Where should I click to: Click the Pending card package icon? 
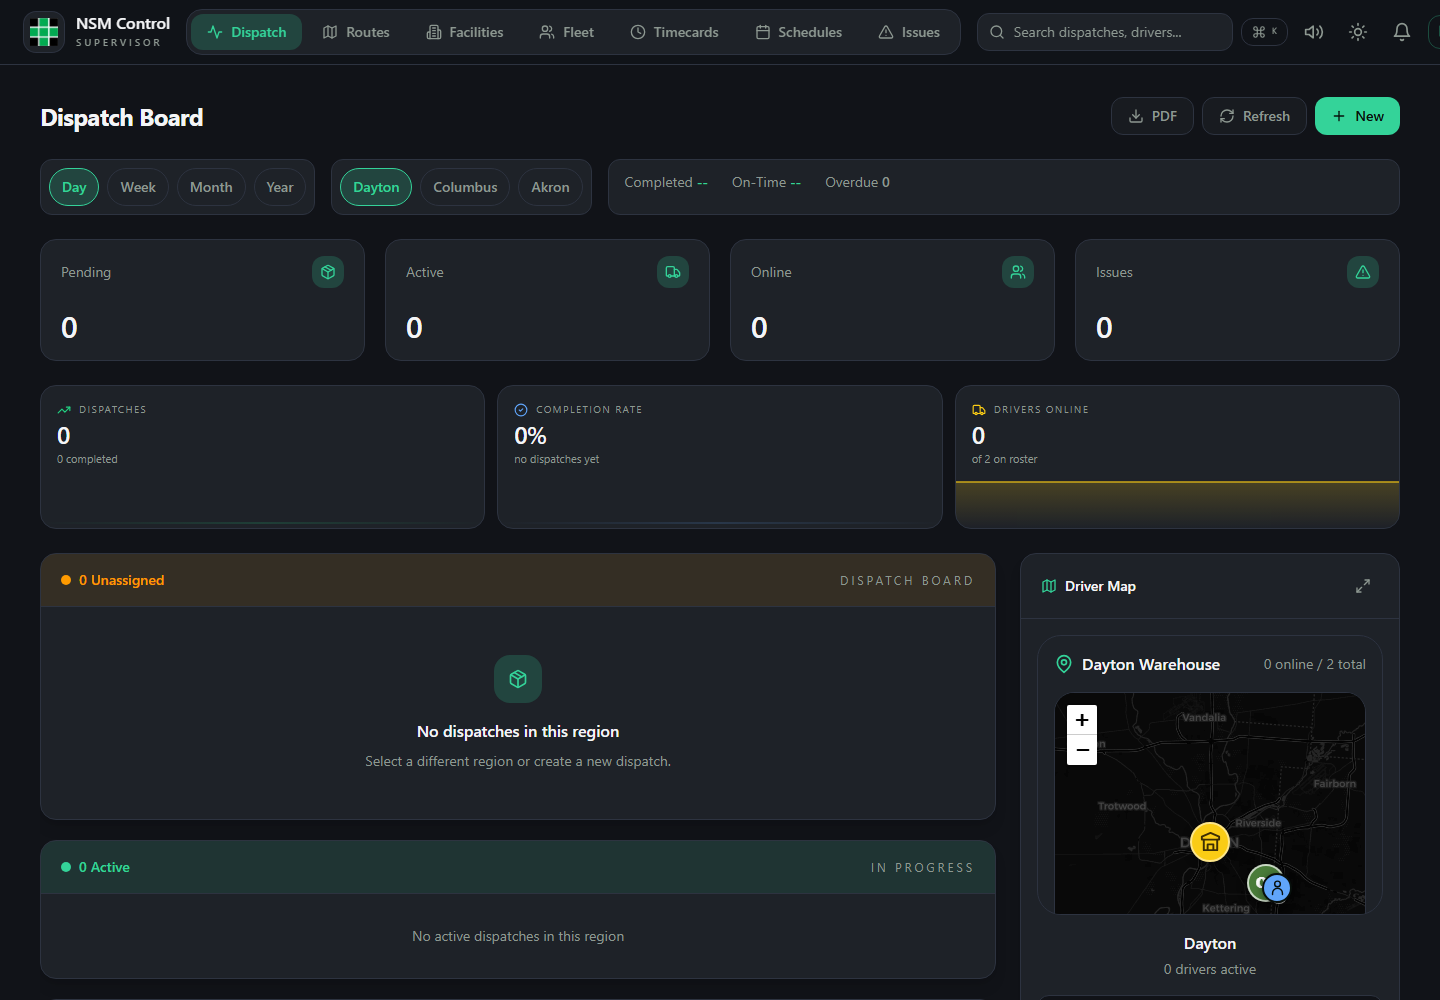pyautogui.click(x=328, y=272)
